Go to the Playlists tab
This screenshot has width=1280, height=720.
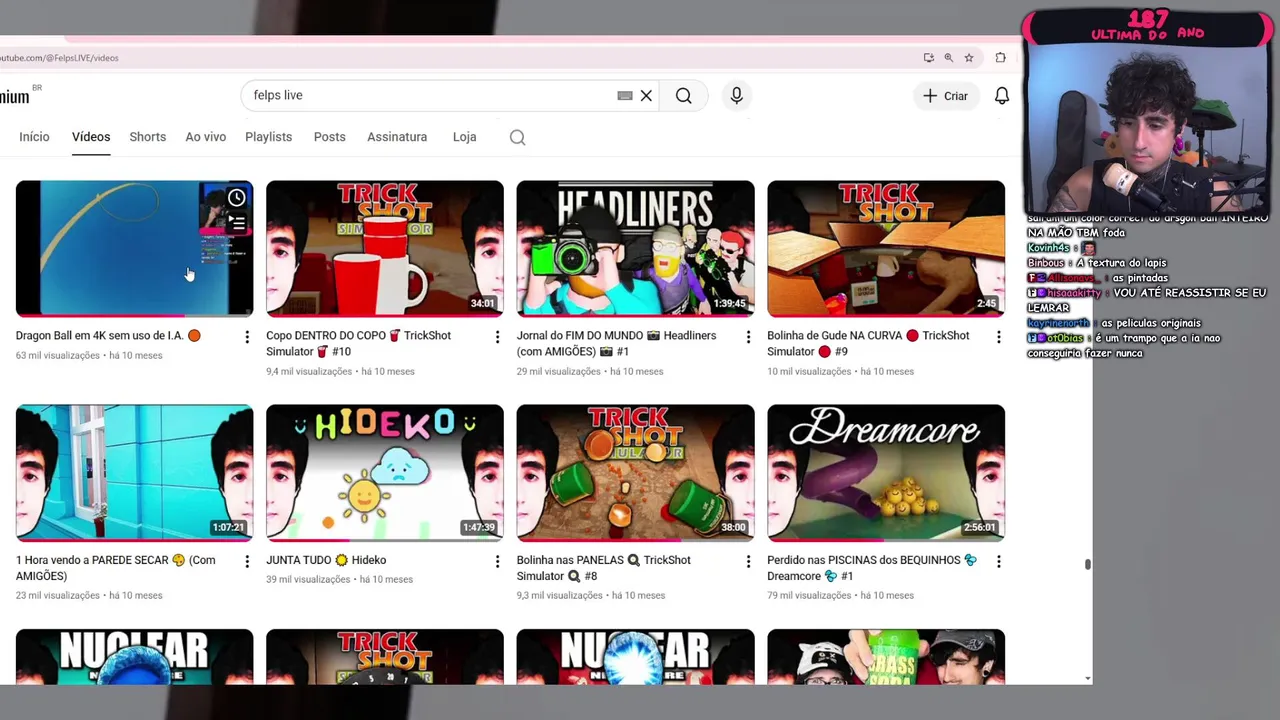point(268,137)
